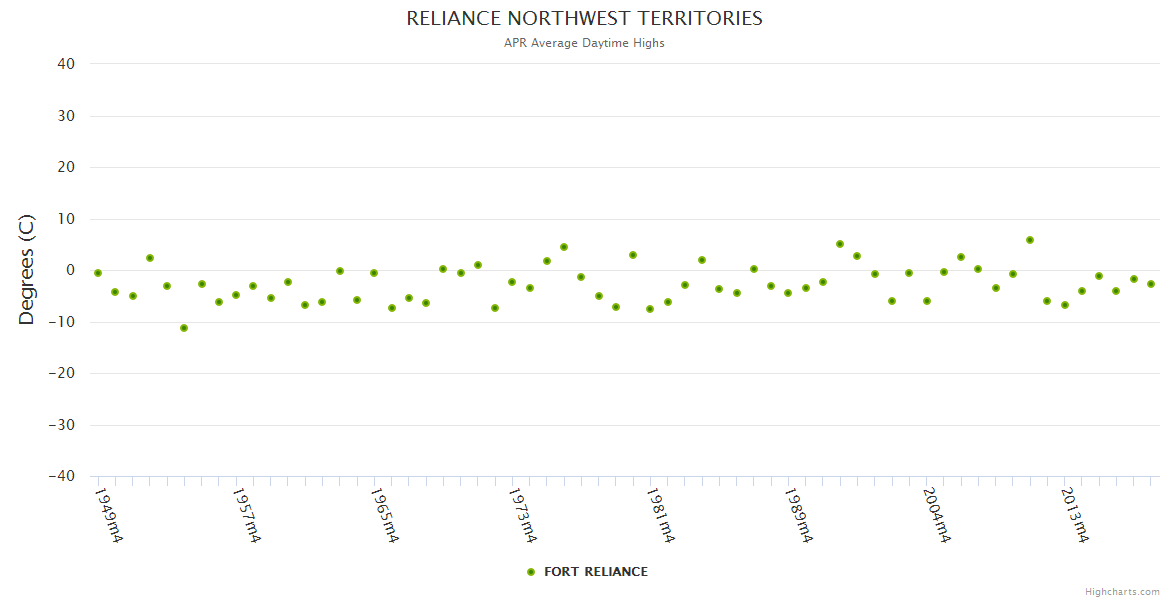Toggle the FORT RELIANCE series legend label
Image resolution: width=1170 pixels, height=600 pixels.
coord(595,572)
